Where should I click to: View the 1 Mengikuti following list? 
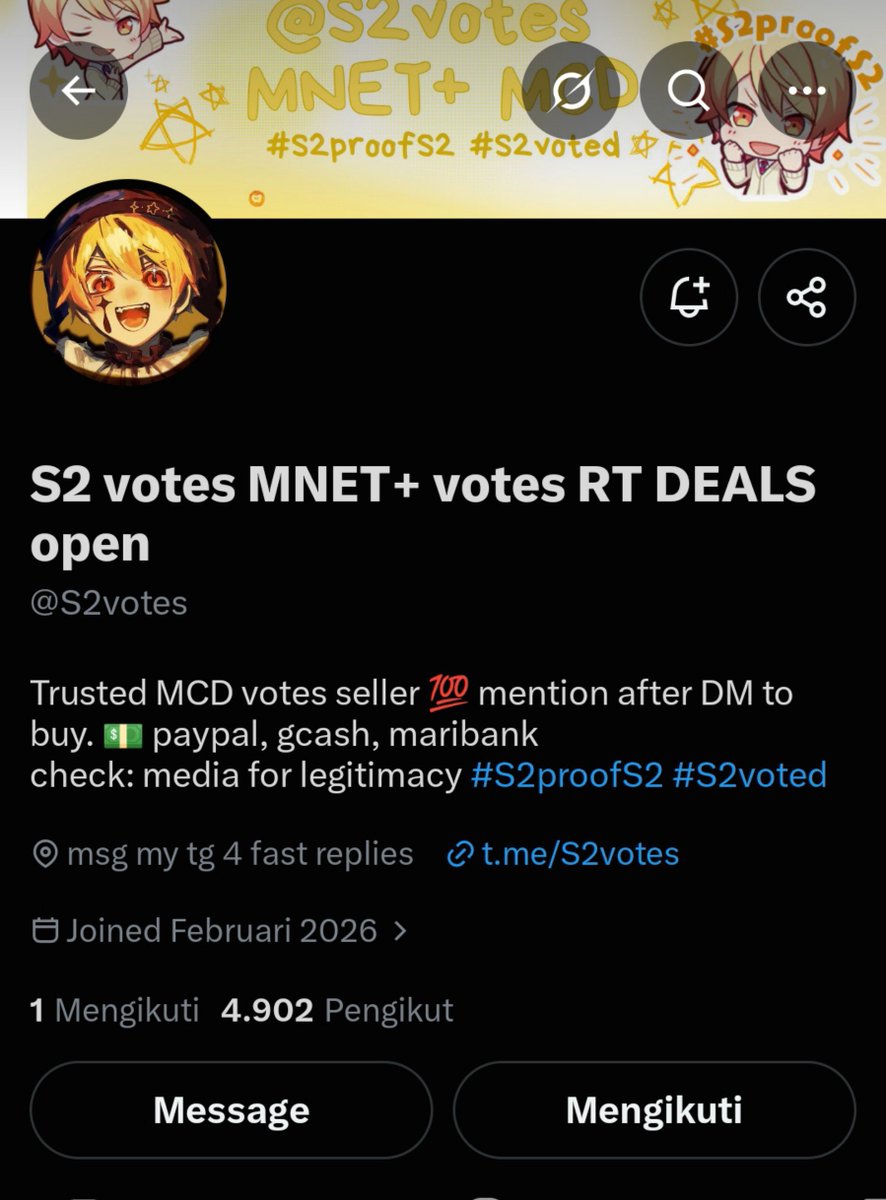[x=115, y=1010]
